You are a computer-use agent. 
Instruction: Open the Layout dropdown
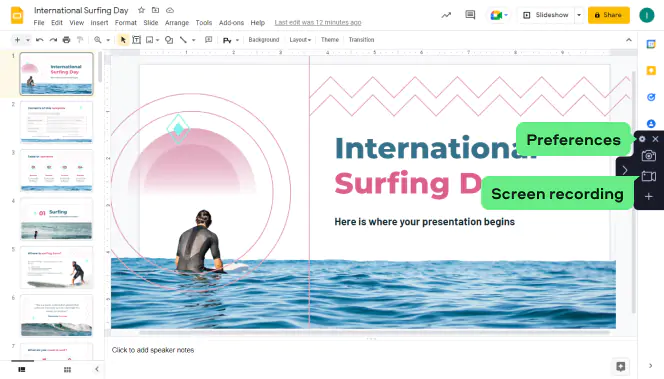coord(300,40)
